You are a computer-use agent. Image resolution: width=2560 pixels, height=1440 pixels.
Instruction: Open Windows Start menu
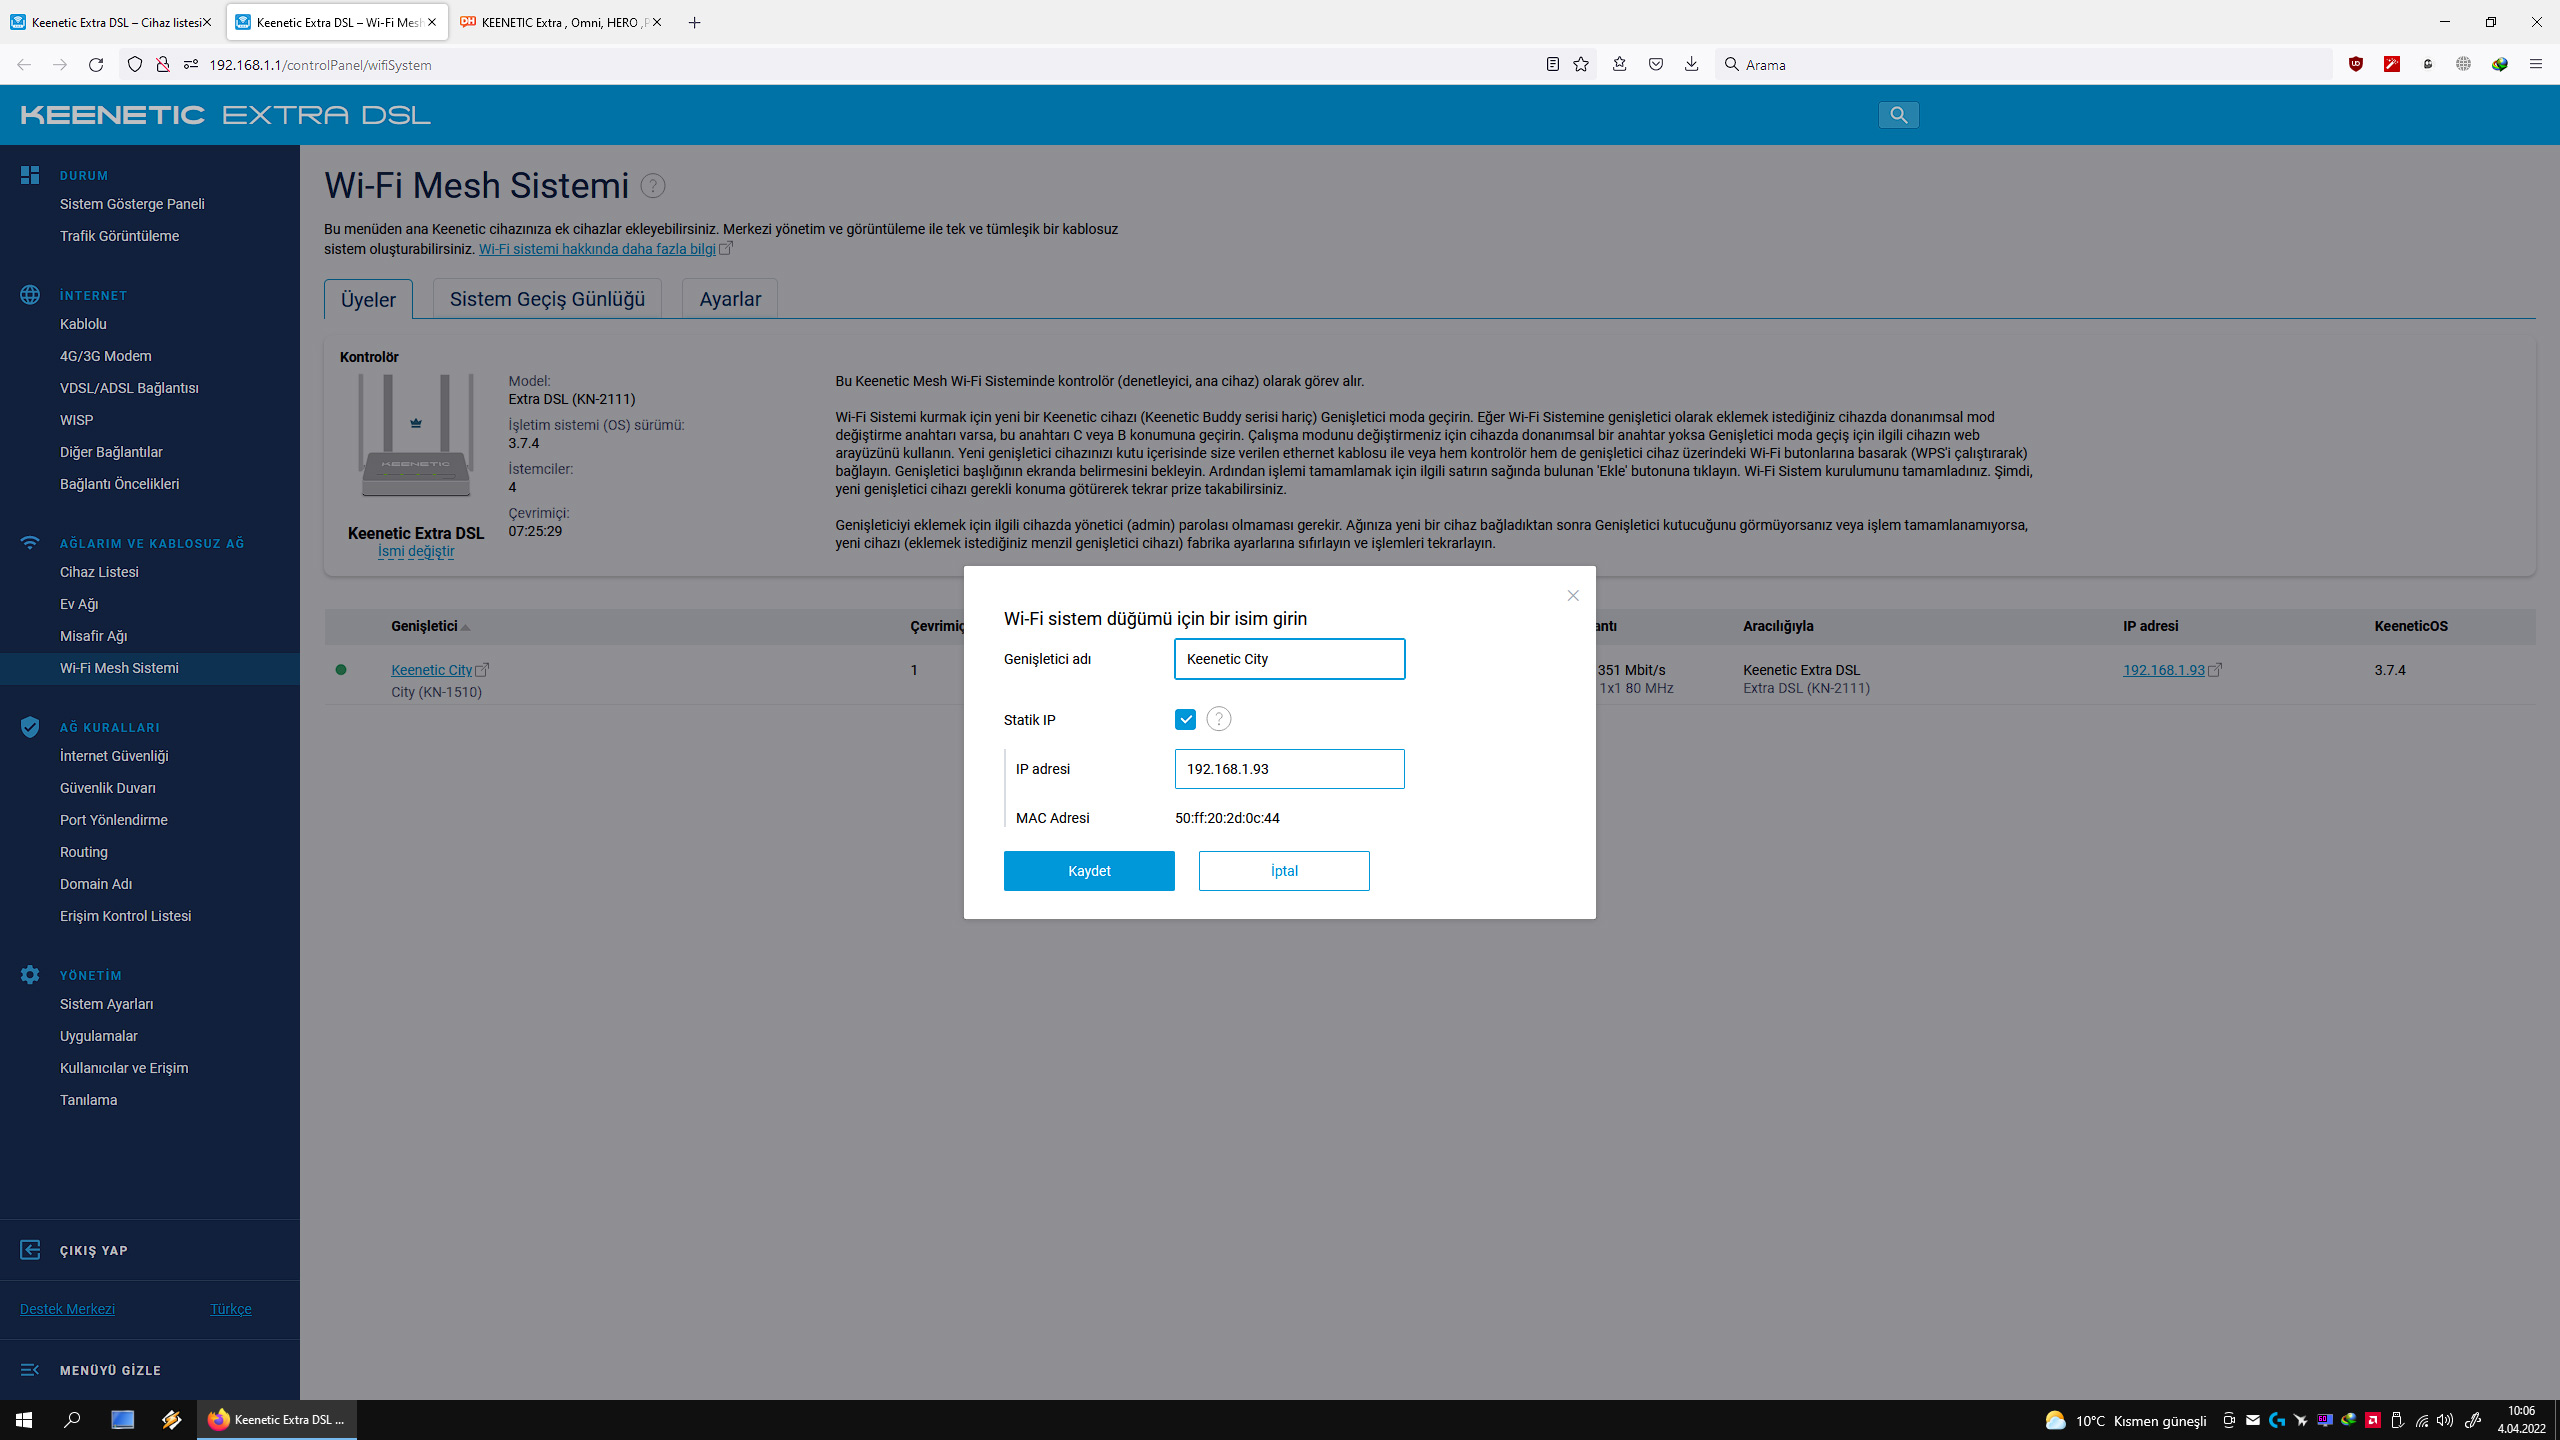click(x=24, y=1420)
